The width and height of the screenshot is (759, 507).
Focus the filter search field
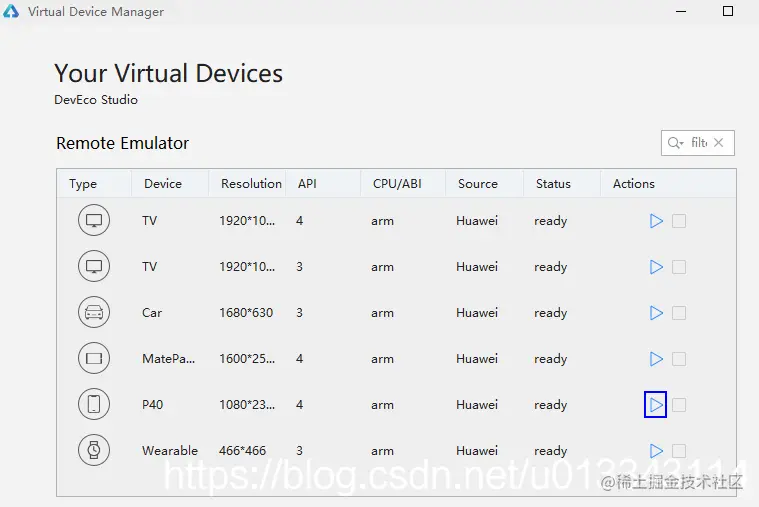(x=698, y=143)
